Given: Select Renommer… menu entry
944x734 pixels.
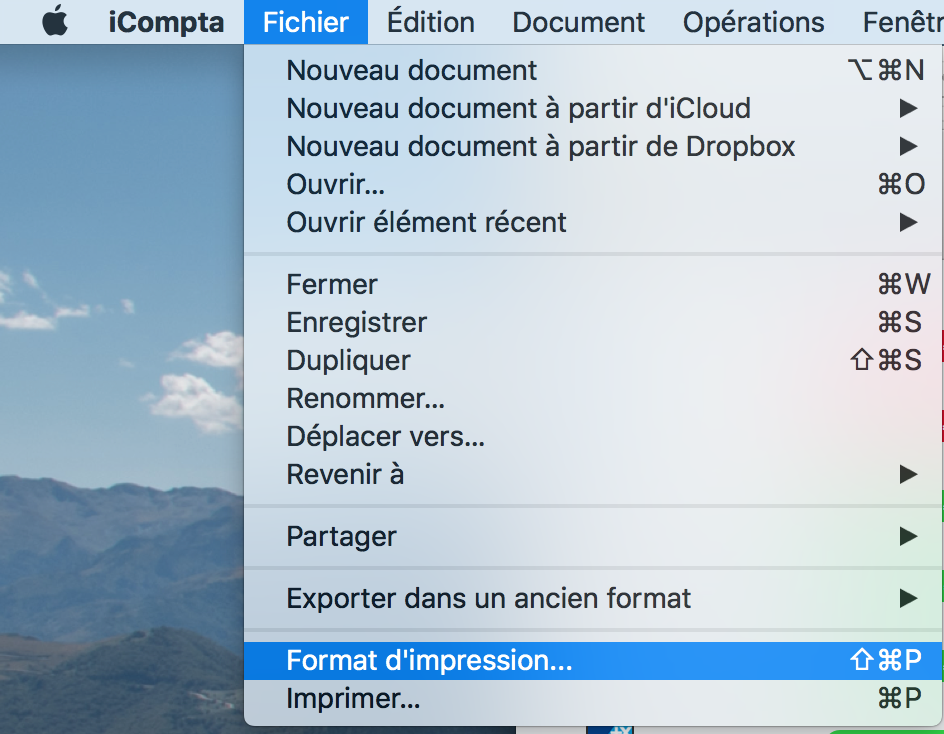Looking at the screenshot, I should [x=593, y=398].
